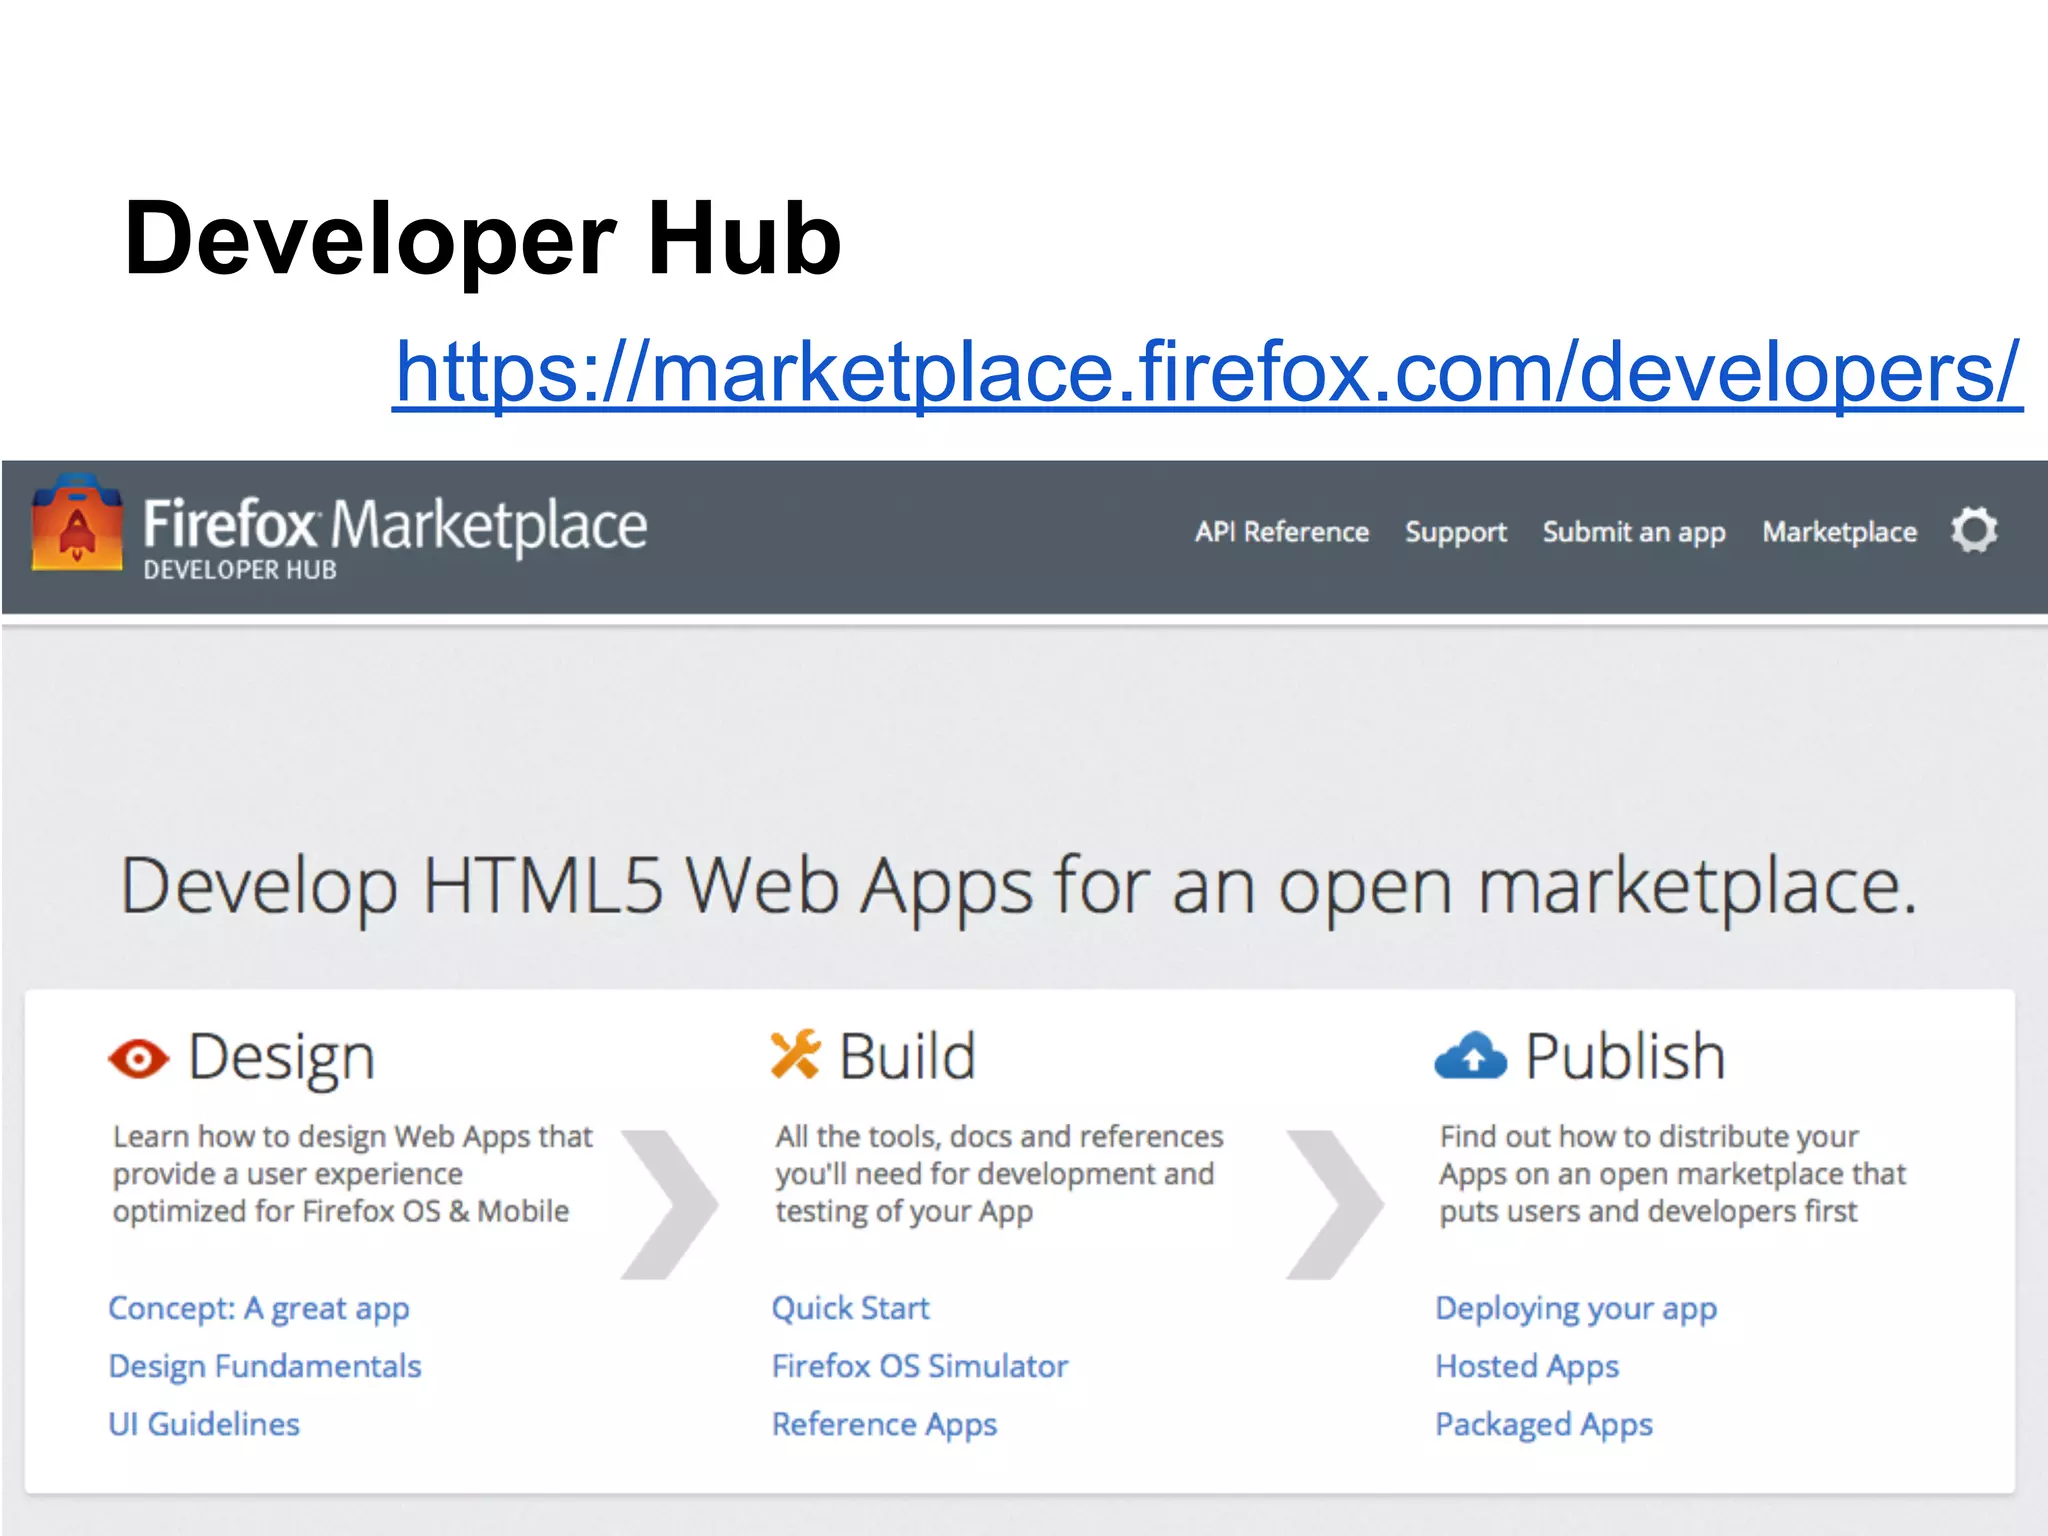Open the Design Fundamentals link
This screenshot has height=1536, width=2048.
click(x=265, y=1366)
